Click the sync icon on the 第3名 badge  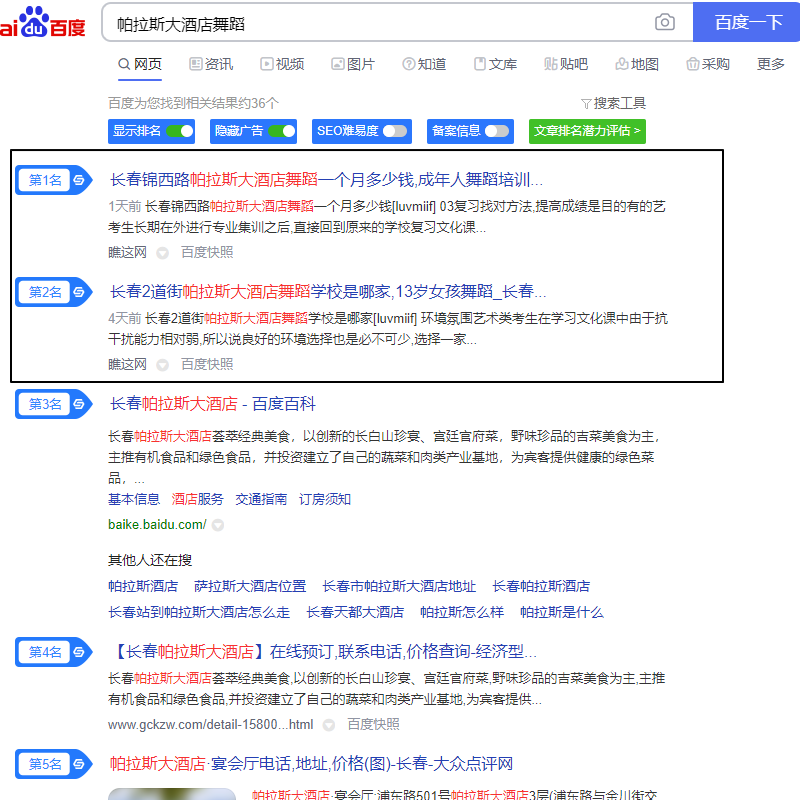point(79,404)
